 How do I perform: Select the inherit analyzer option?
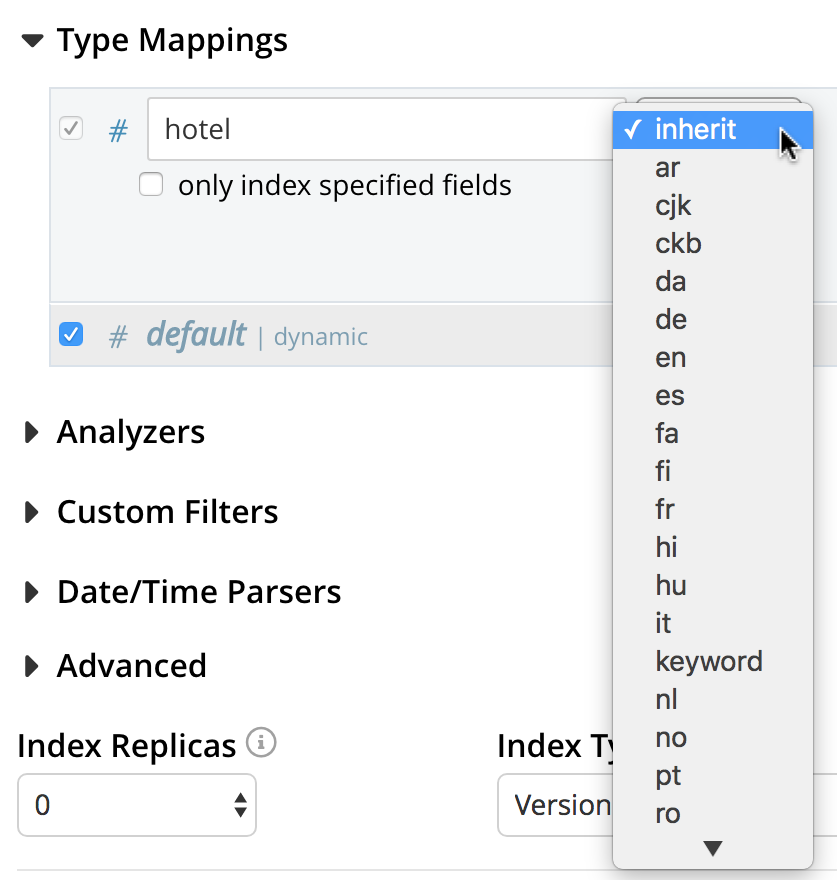click(696, 130)
